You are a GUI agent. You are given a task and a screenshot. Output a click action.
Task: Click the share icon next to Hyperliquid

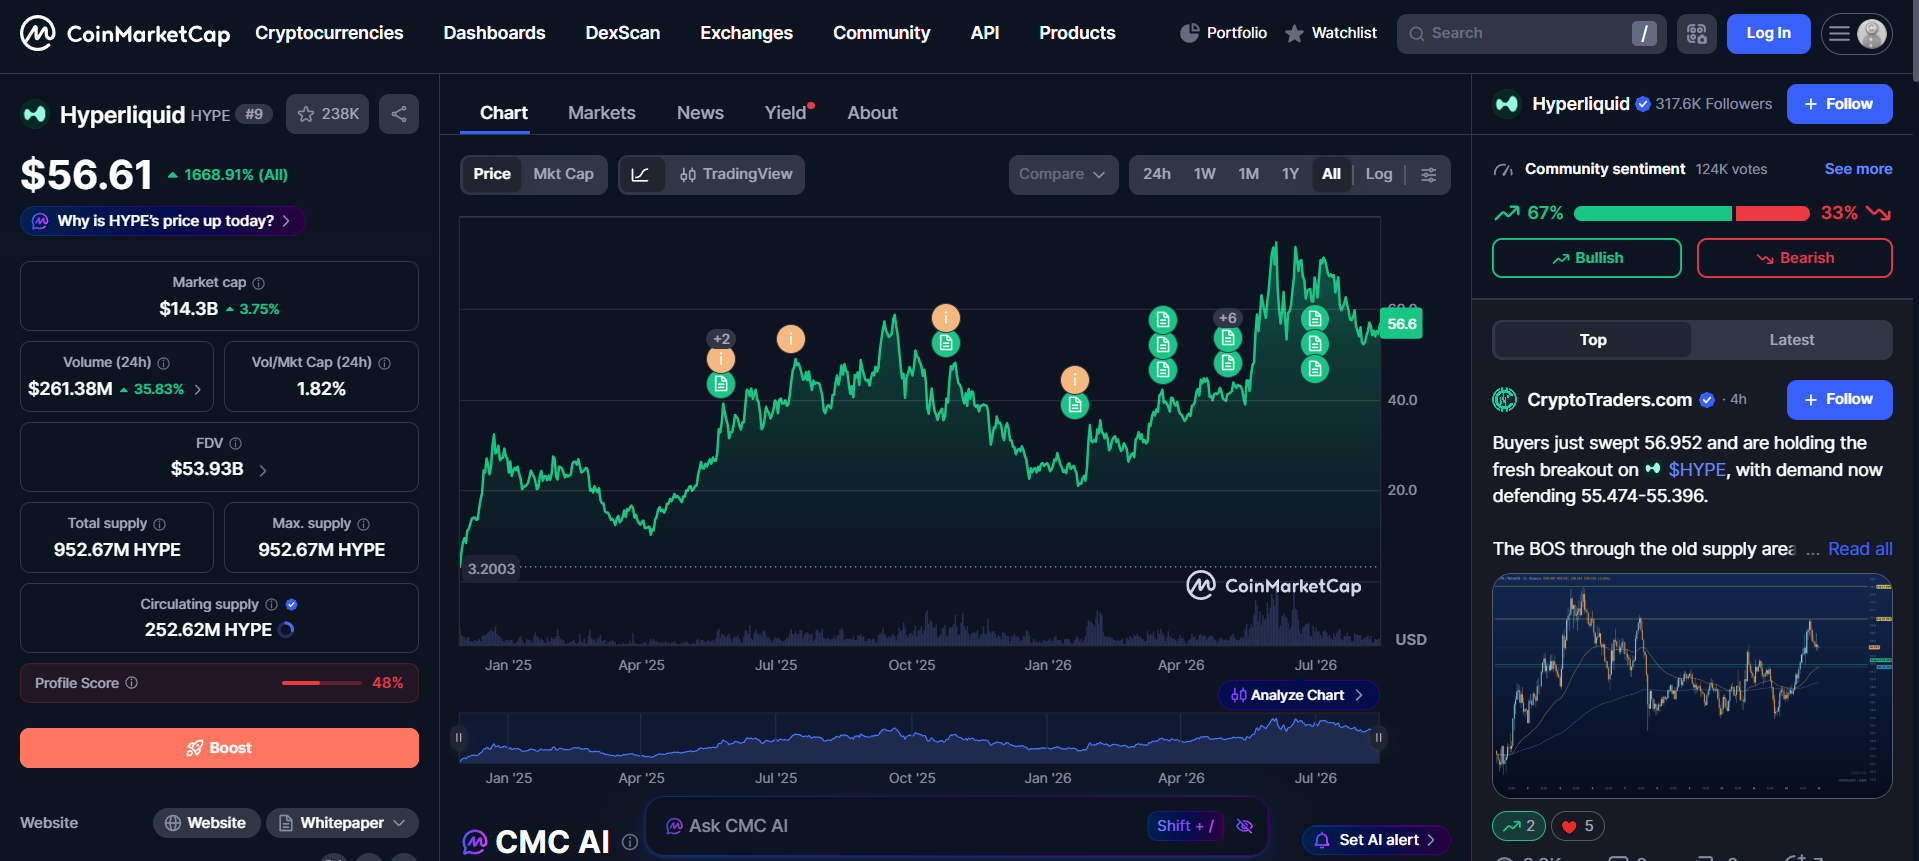(399, 114)
